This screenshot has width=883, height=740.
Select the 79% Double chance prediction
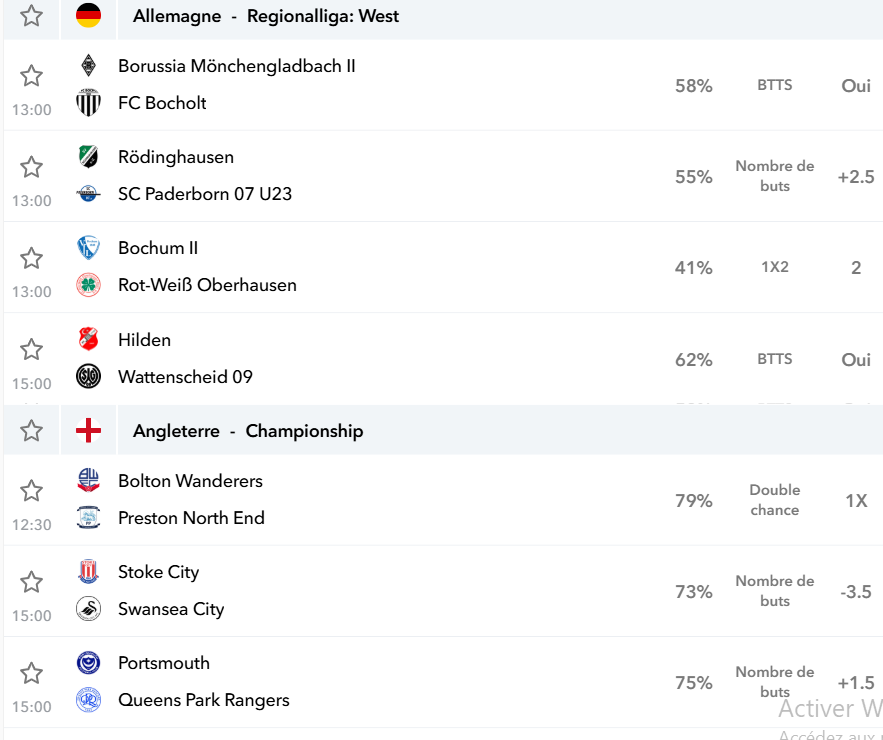774,500
